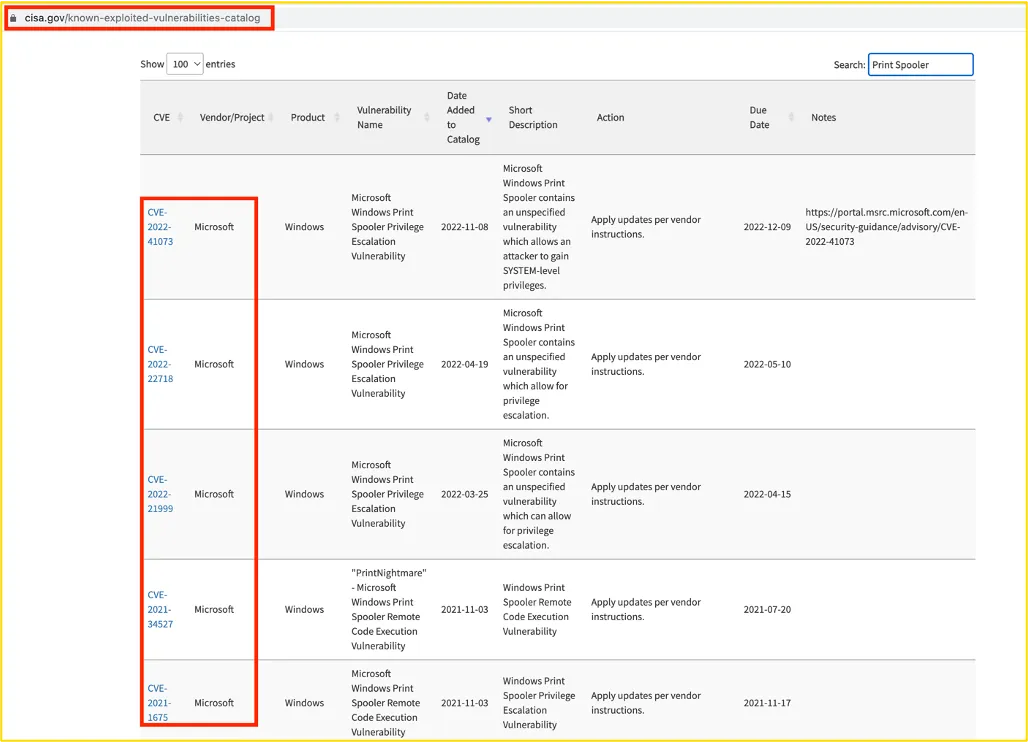Click the Vendor/Project column header text
This screenshot has width=1028, height=742.
(232, 118)
